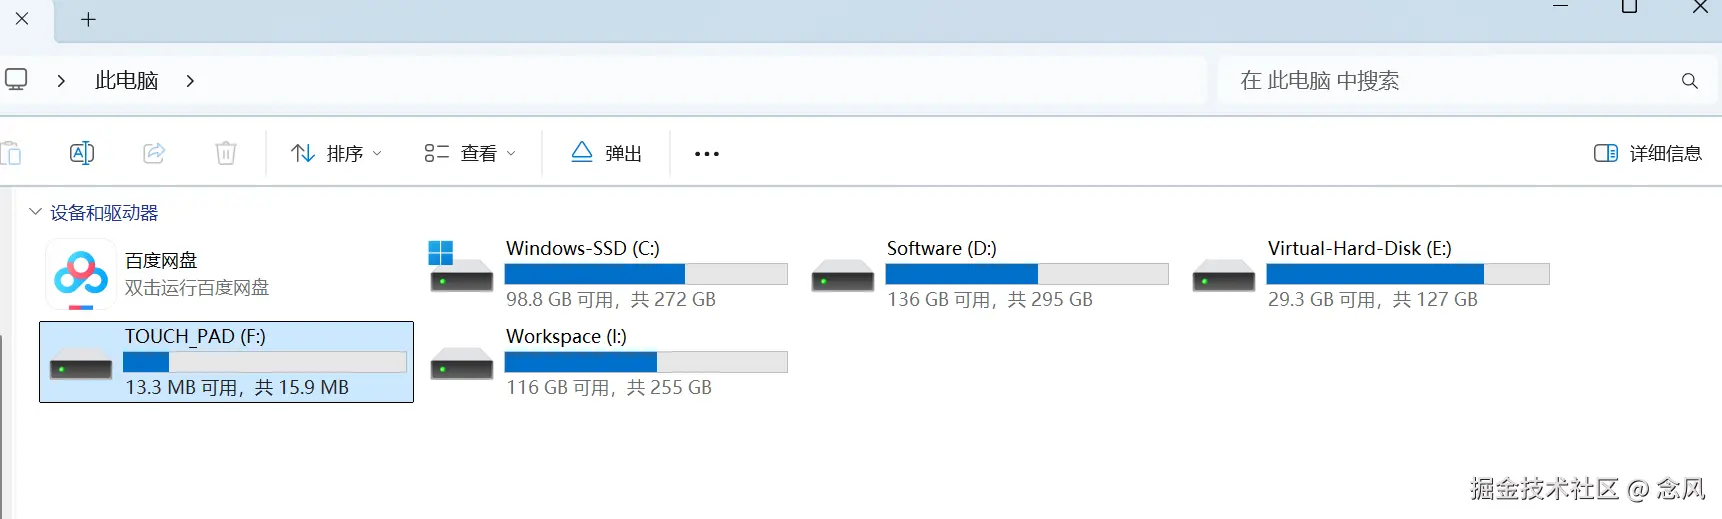1722x519 pixels.
Task: Click the 弹出 eject button
Action: coord(607,153)
